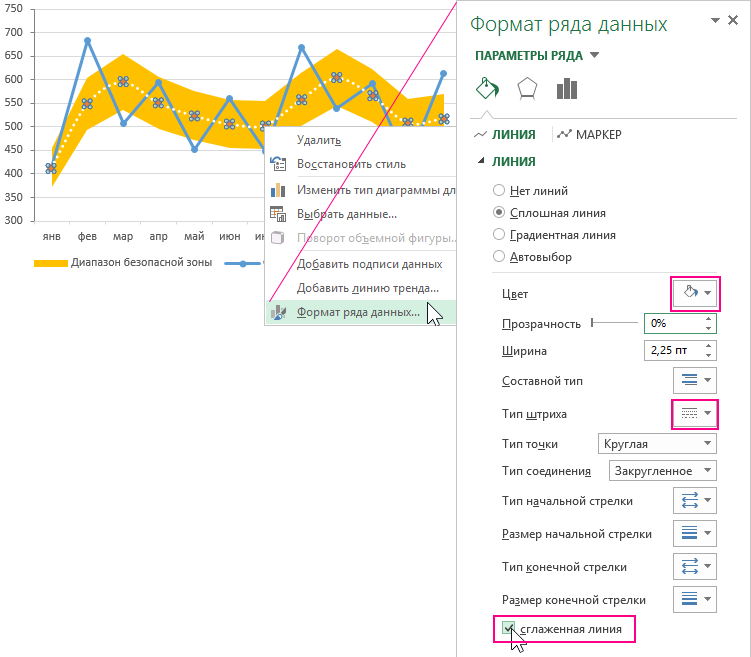Choose Добавить линию тренда menu item

click(367, 288)
